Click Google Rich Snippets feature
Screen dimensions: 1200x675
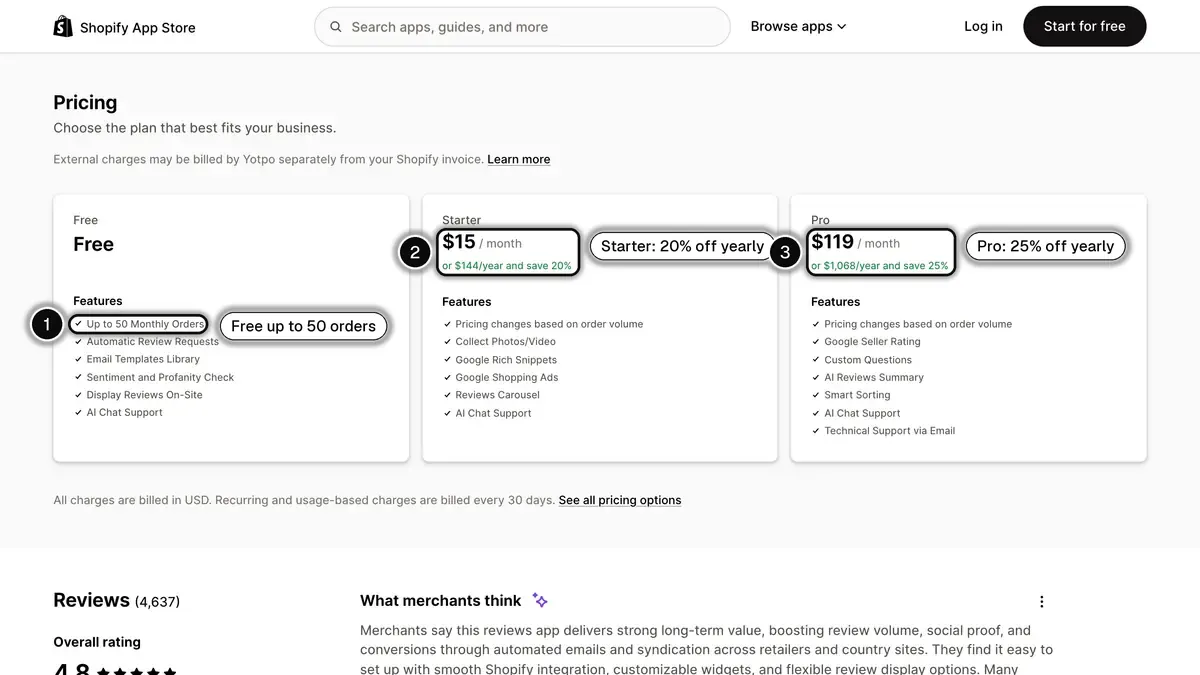pyautogui.click(x=506, y=360)
